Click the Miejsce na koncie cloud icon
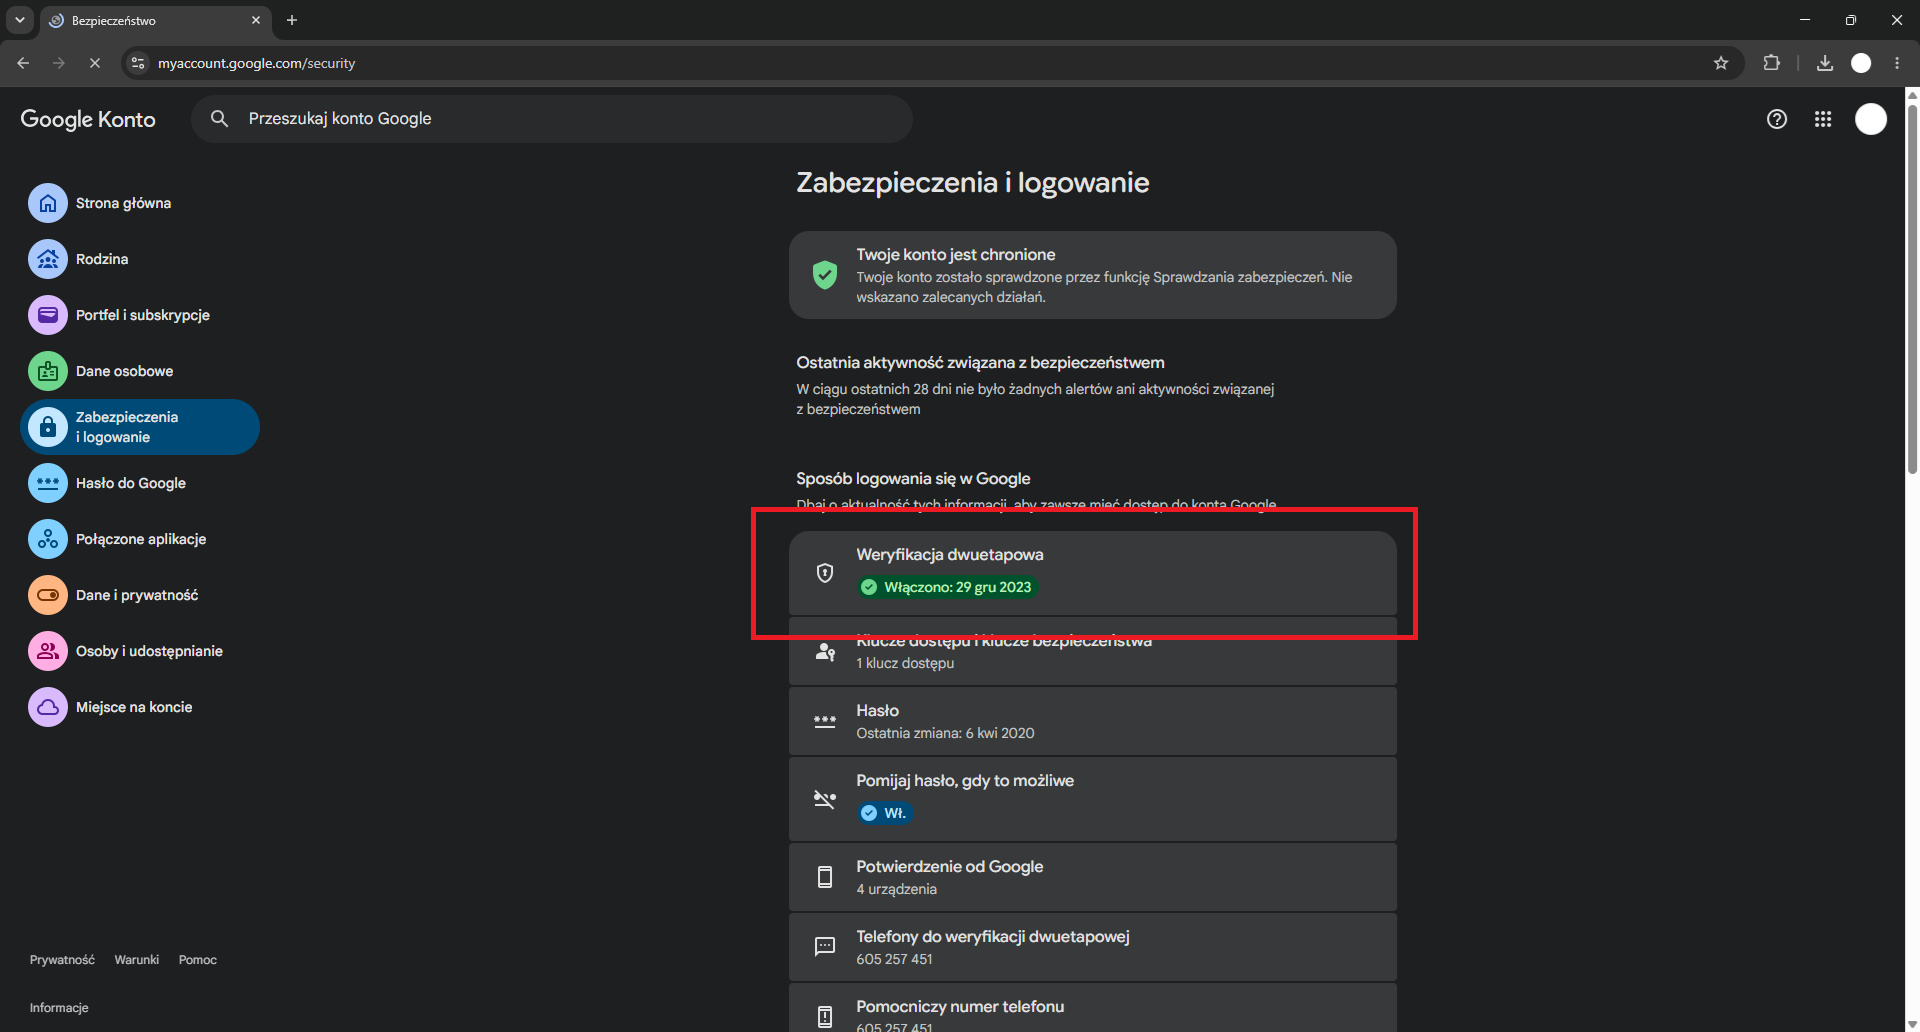The width and height of the screenshot is (1920, 1032). coord(48,707)
